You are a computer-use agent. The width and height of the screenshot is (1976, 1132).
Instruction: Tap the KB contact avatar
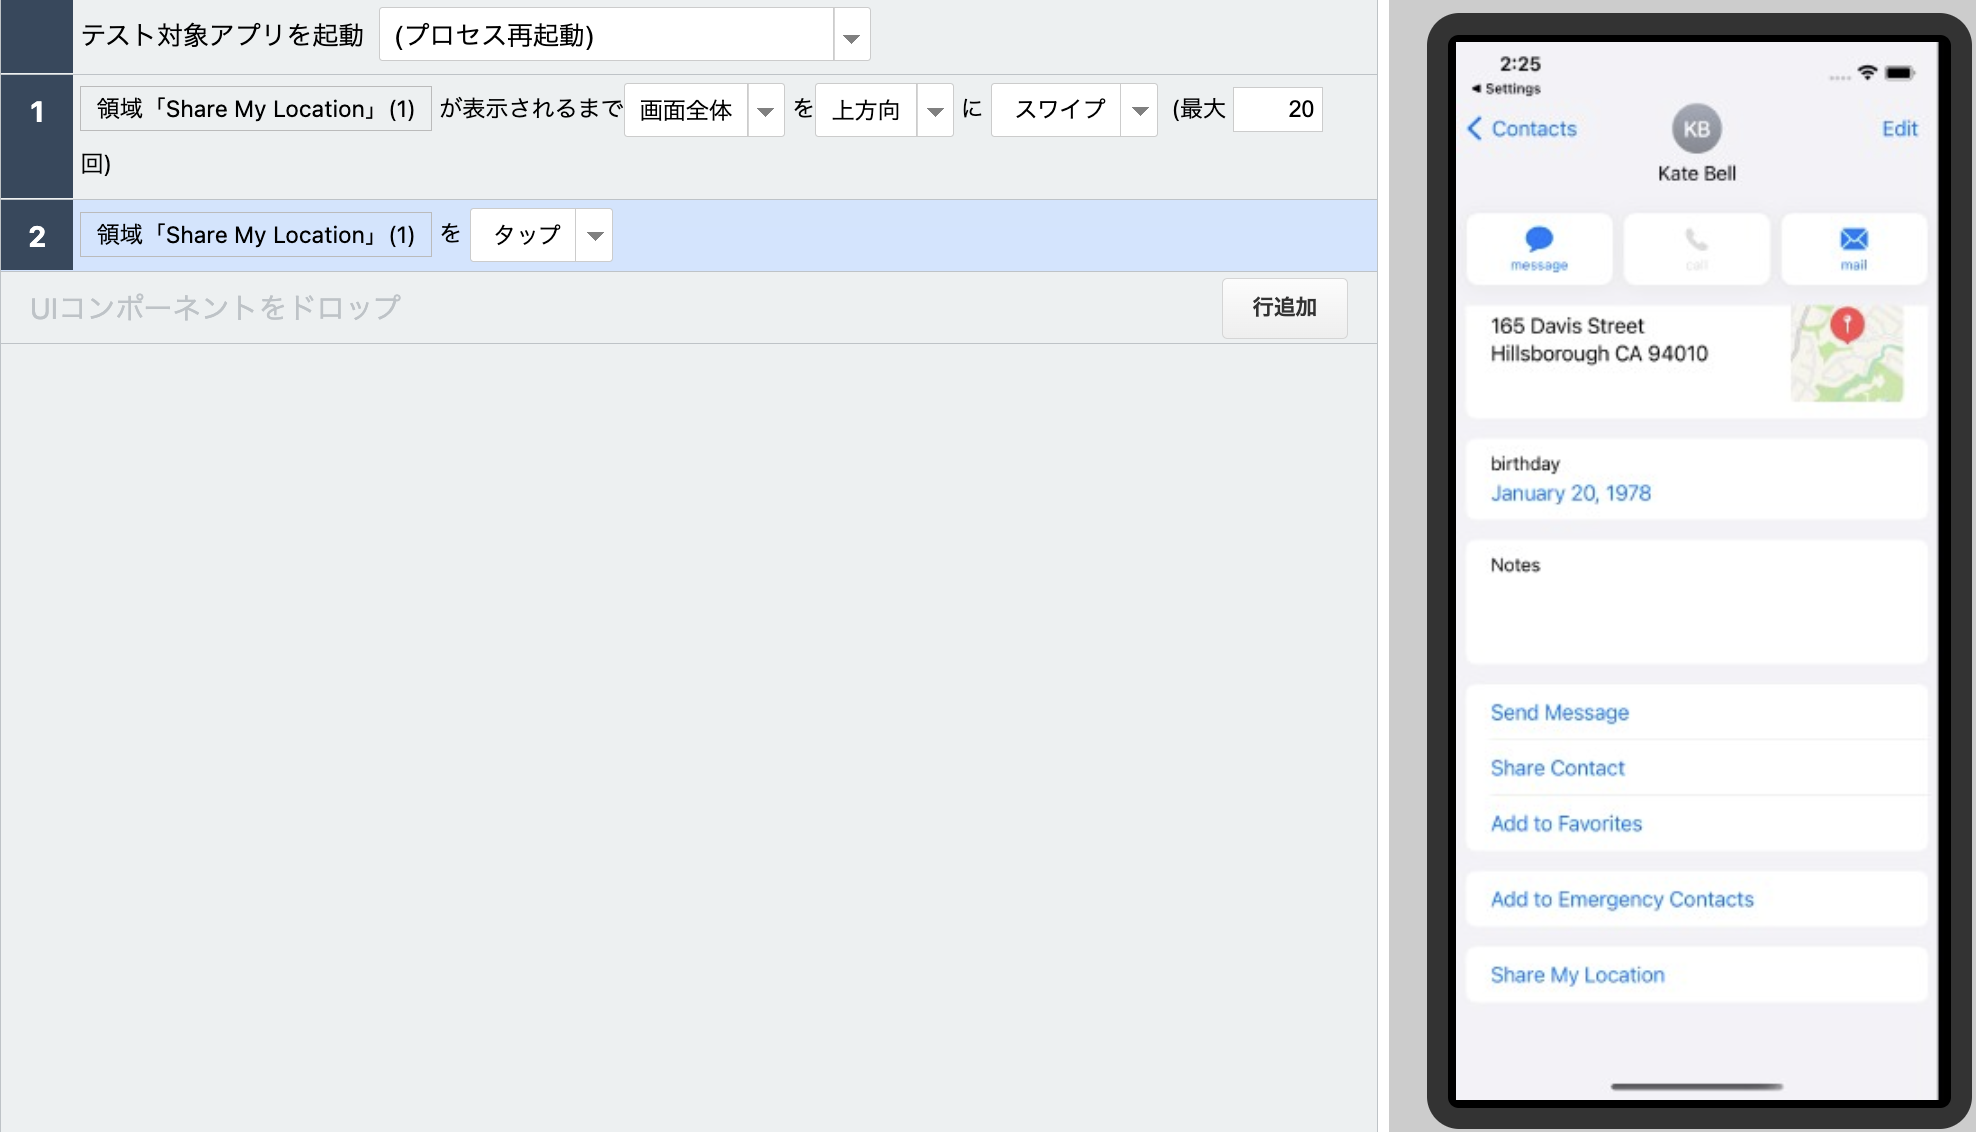[x=1696, y=129]
